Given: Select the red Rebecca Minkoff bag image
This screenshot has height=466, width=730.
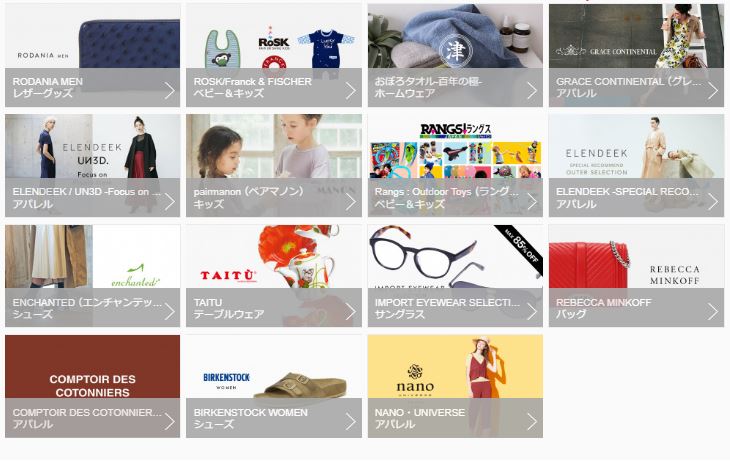Looking at the screenshot, I should (589, 263).
